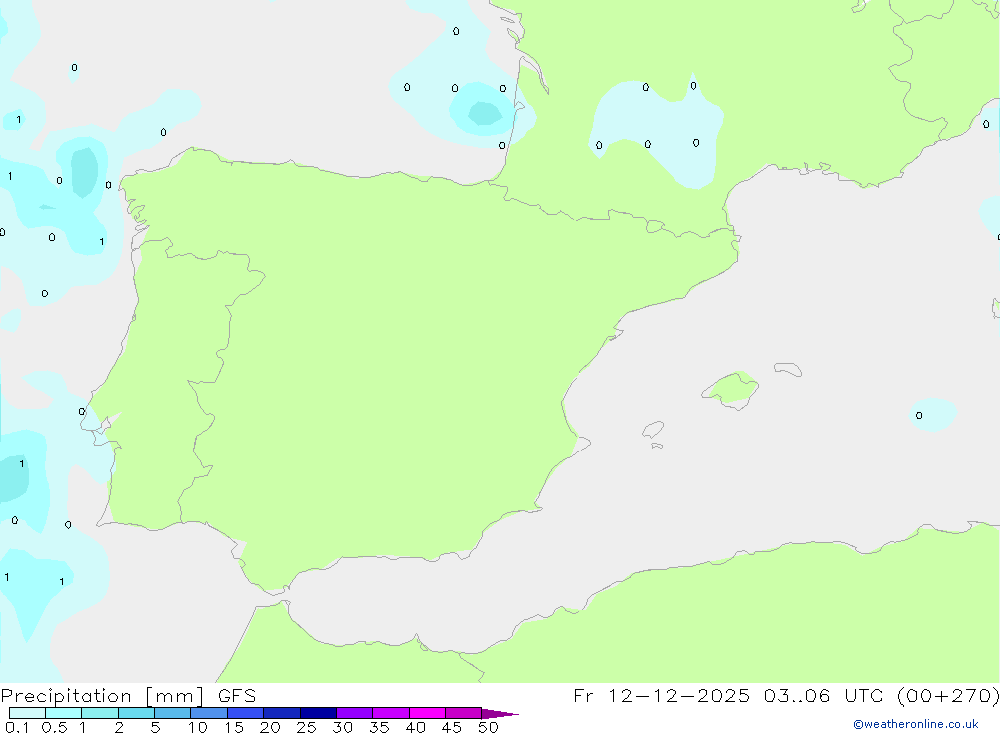Click the '15' legend scale label
Screen dimensions: 1000x733
pos(234,727)
